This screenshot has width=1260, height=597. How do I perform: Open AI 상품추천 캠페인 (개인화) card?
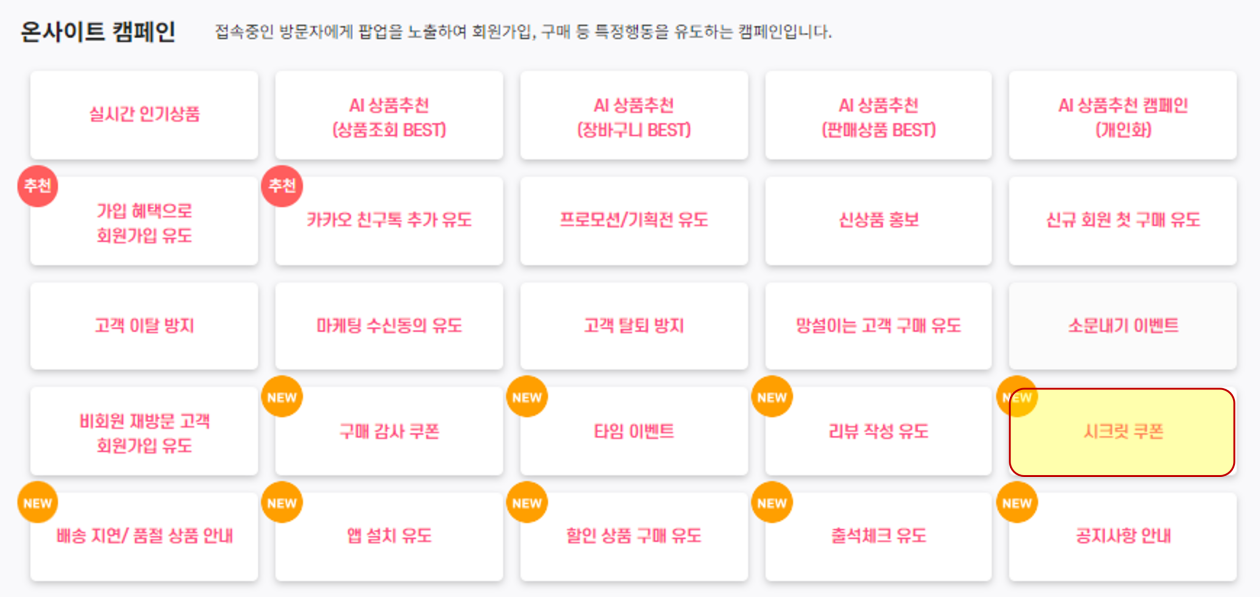coord(1123,115)
